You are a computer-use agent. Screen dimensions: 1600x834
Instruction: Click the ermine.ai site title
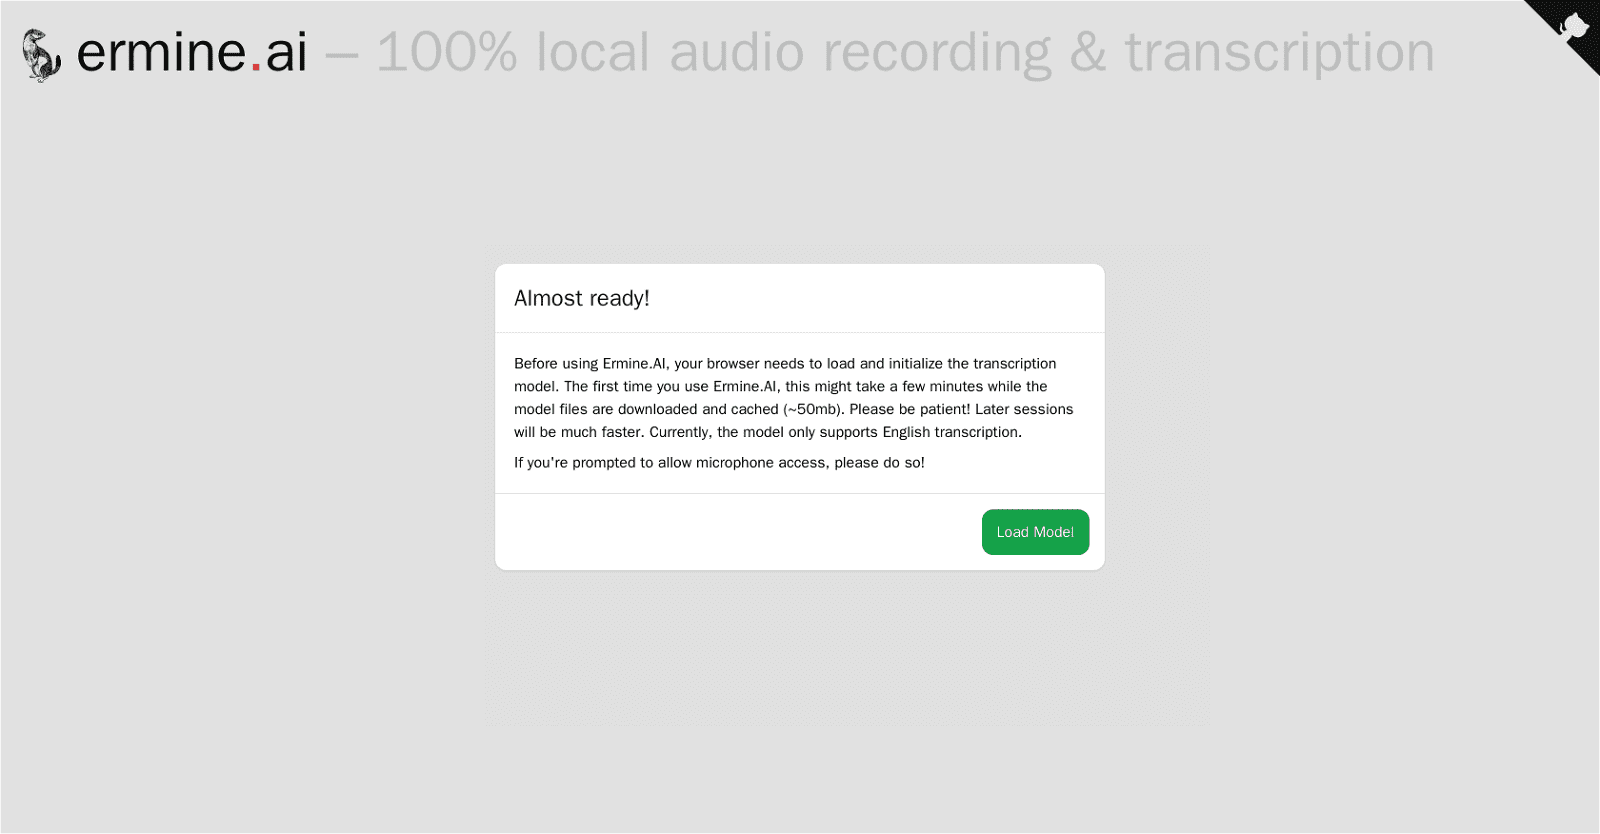191,53
